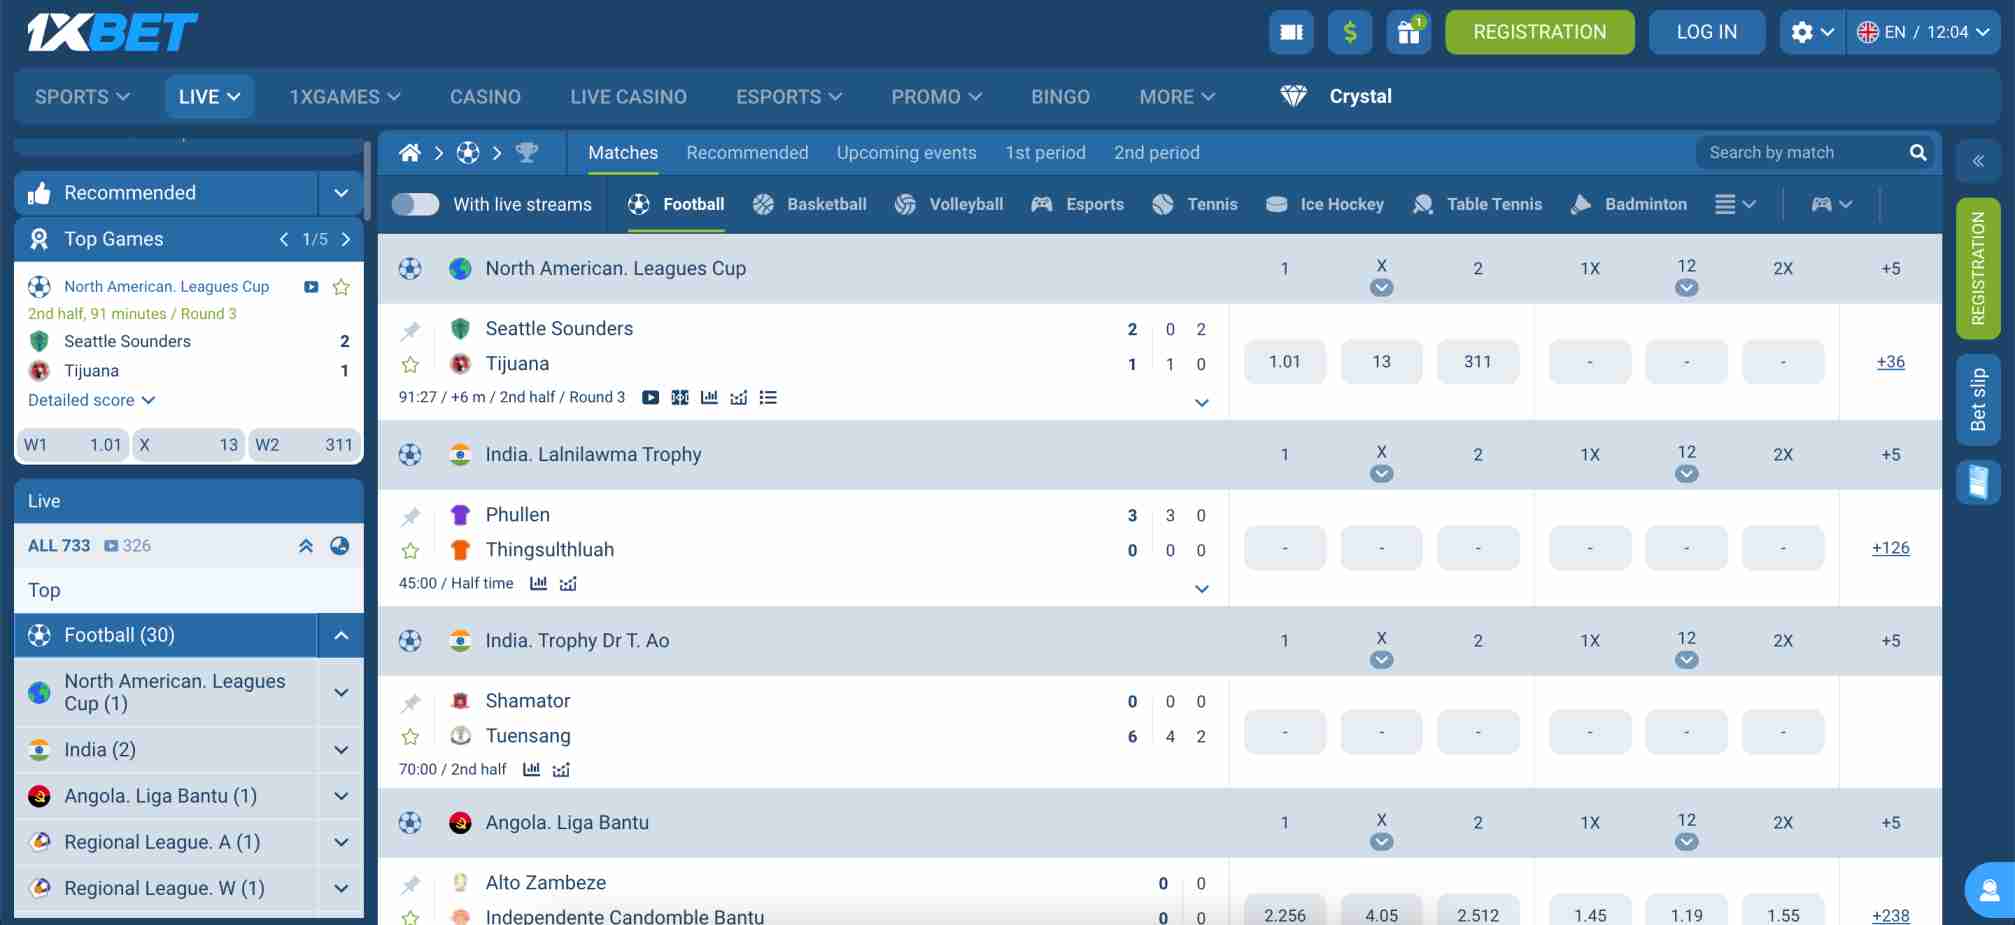The width and height of the screenshot is (2015, 925).
Task: Select the Ice Hockey sport tab
Action: tap(1325, 204)
